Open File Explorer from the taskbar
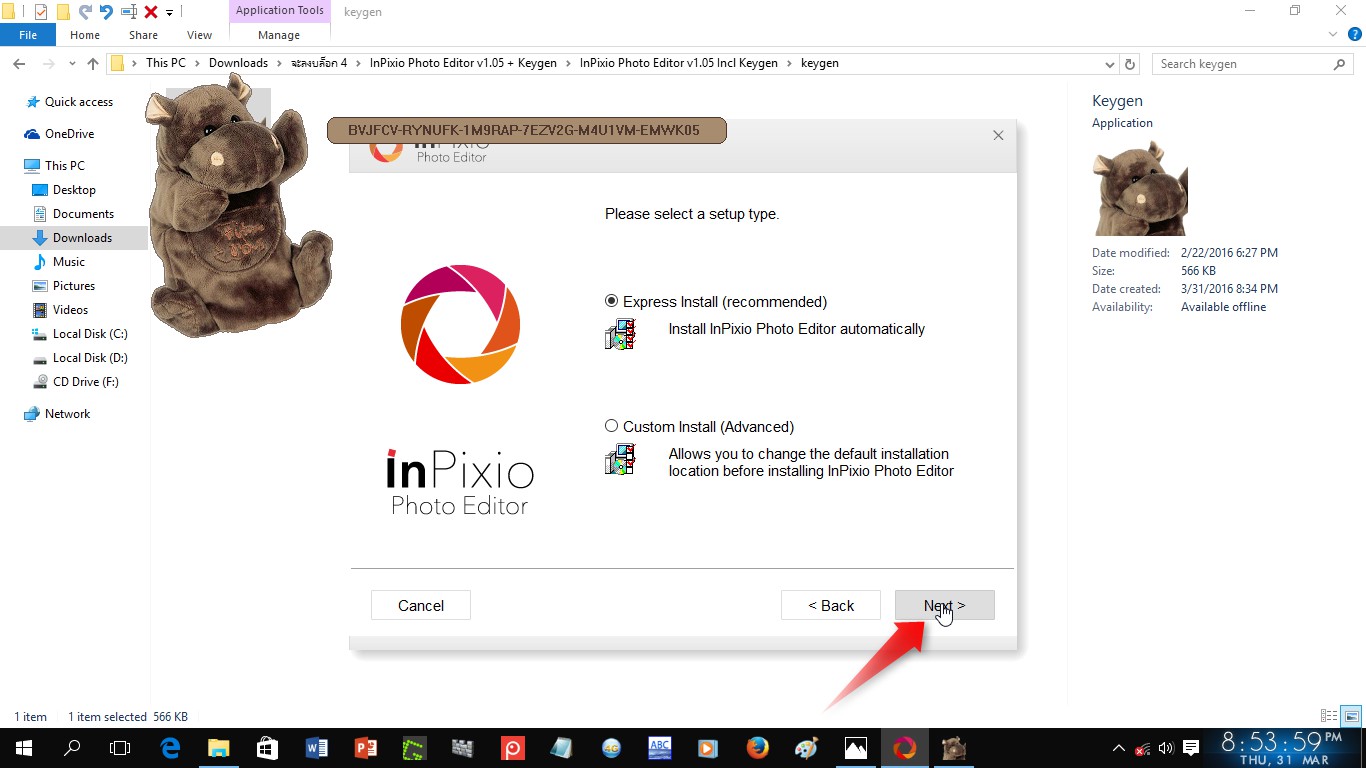1366x768 pixels. point(219,748)
